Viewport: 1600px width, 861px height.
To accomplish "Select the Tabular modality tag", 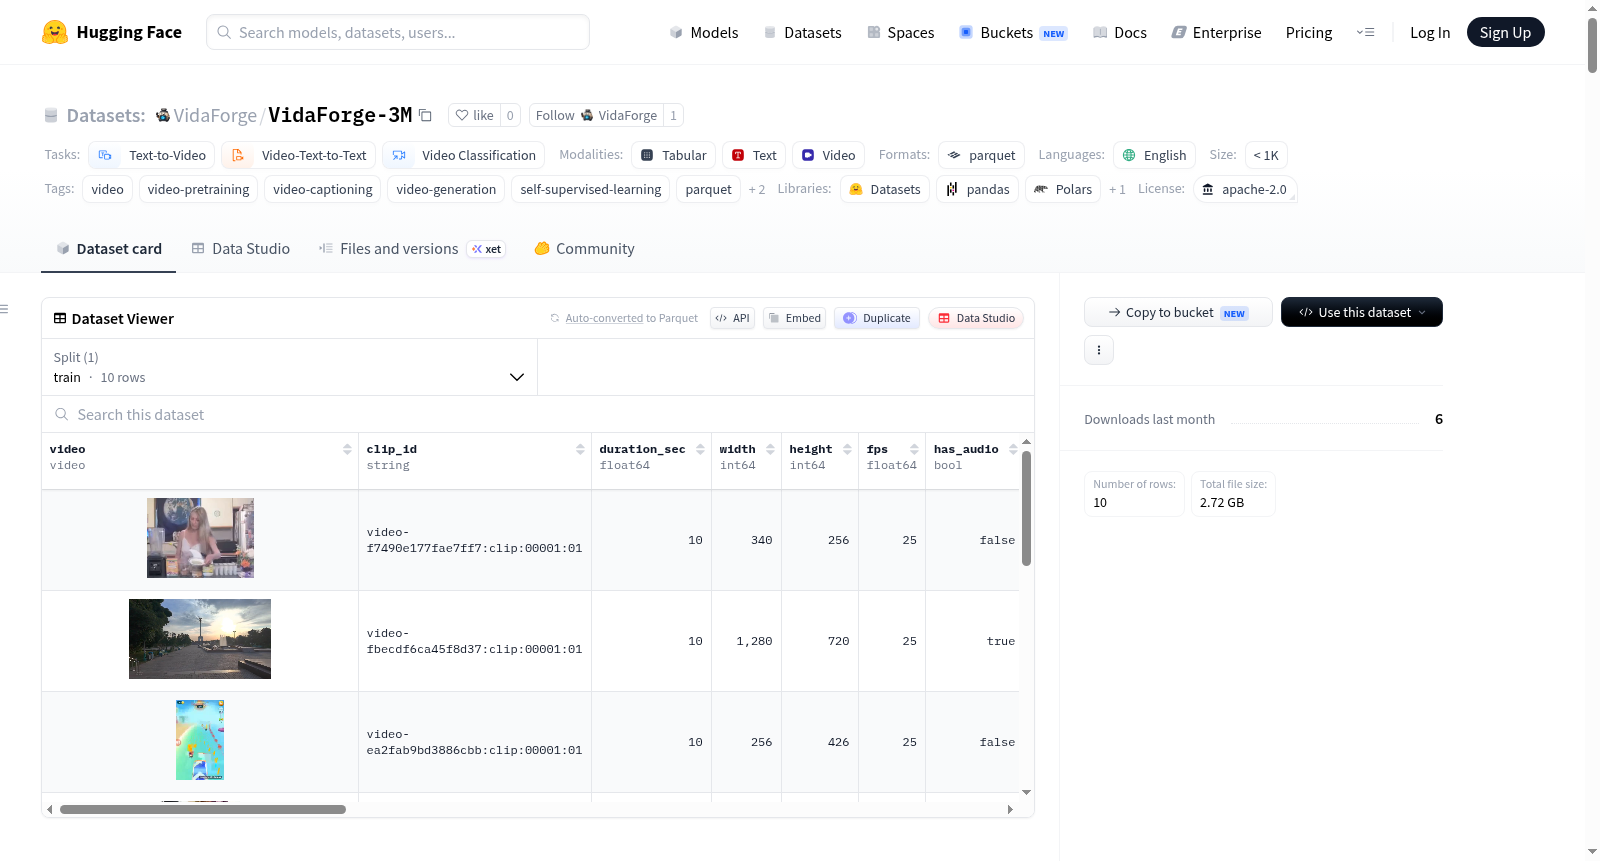I will click(x=674, y=155).
